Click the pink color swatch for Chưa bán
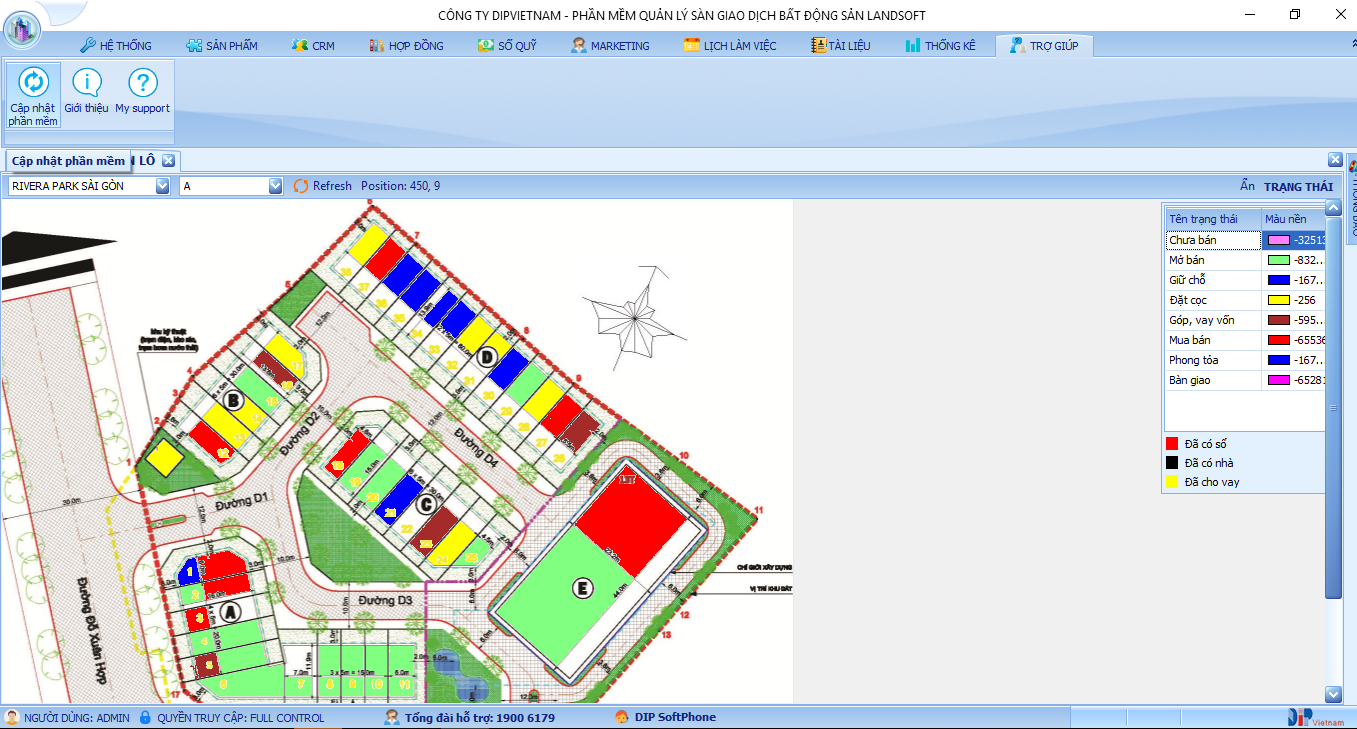1357x729 pixels. [x=1278, y=240]
